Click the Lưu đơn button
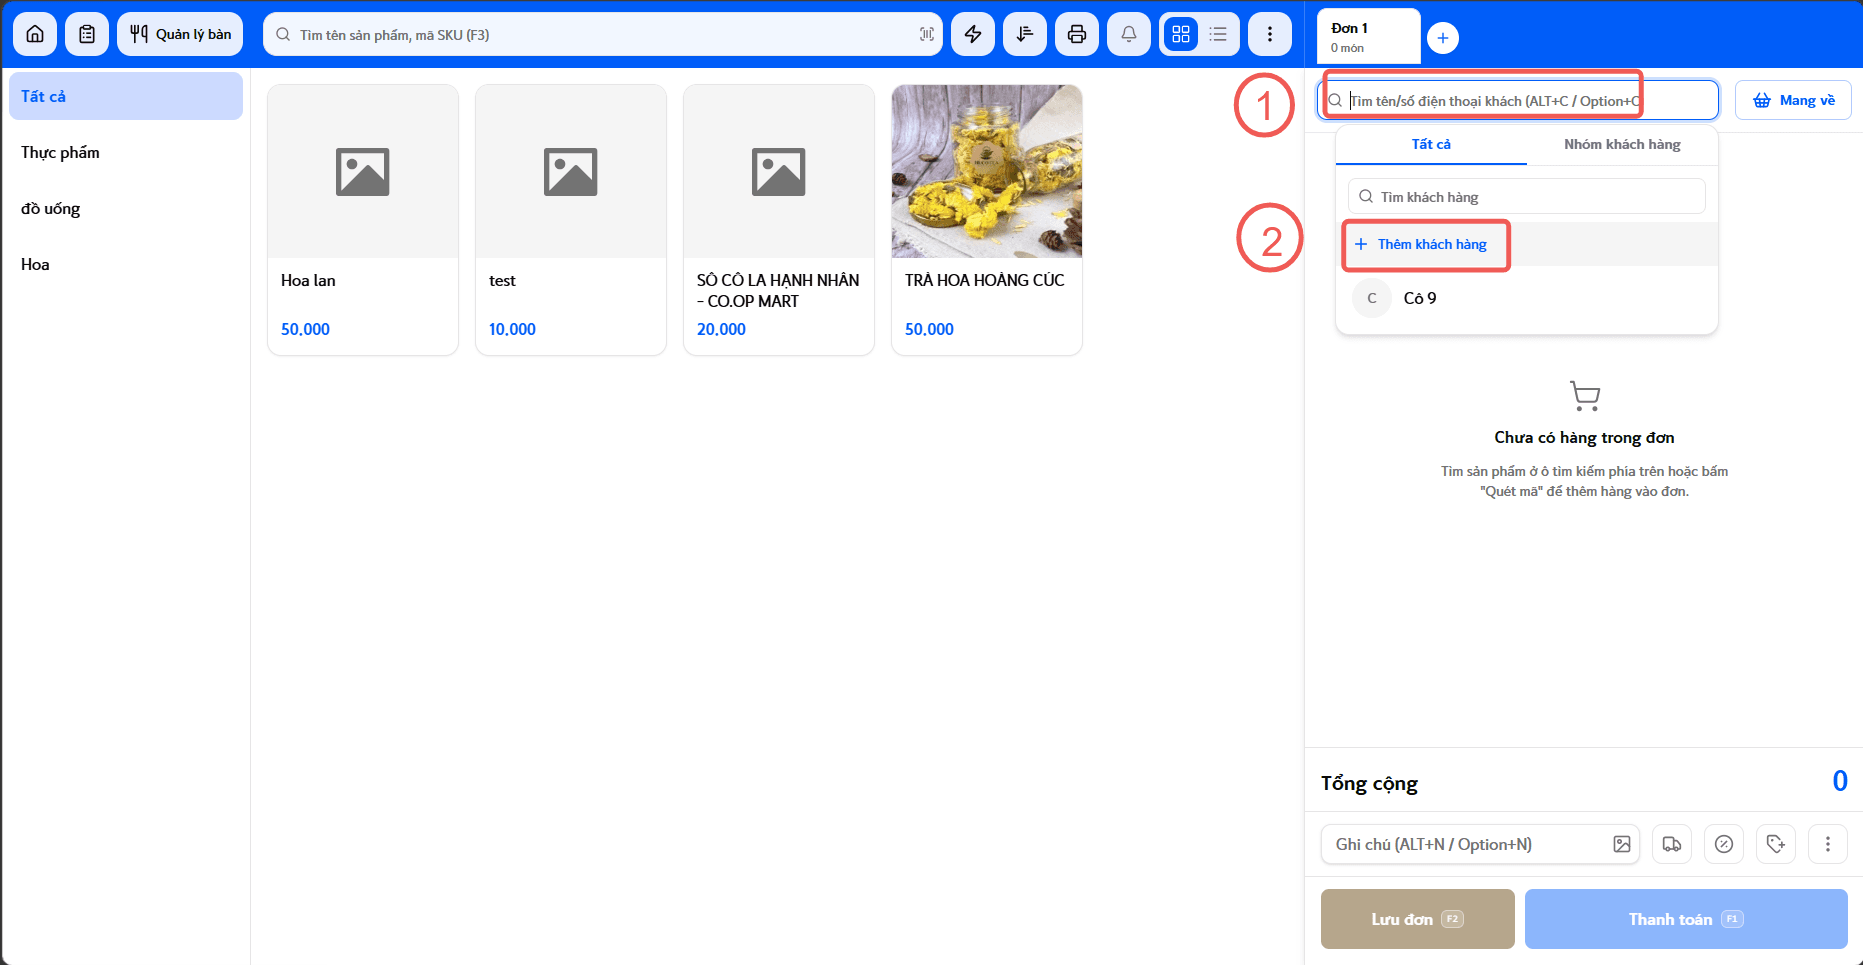The width and height of the screenshot is (1863, 965). [1418, 919]
